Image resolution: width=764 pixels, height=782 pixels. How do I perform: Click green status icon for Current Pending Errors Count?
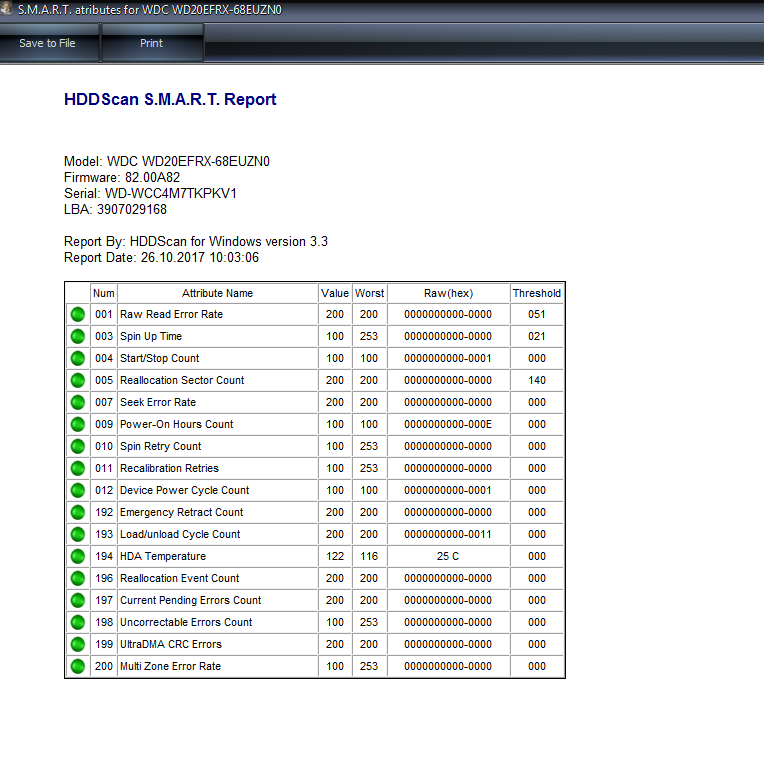tap(78, 600)
